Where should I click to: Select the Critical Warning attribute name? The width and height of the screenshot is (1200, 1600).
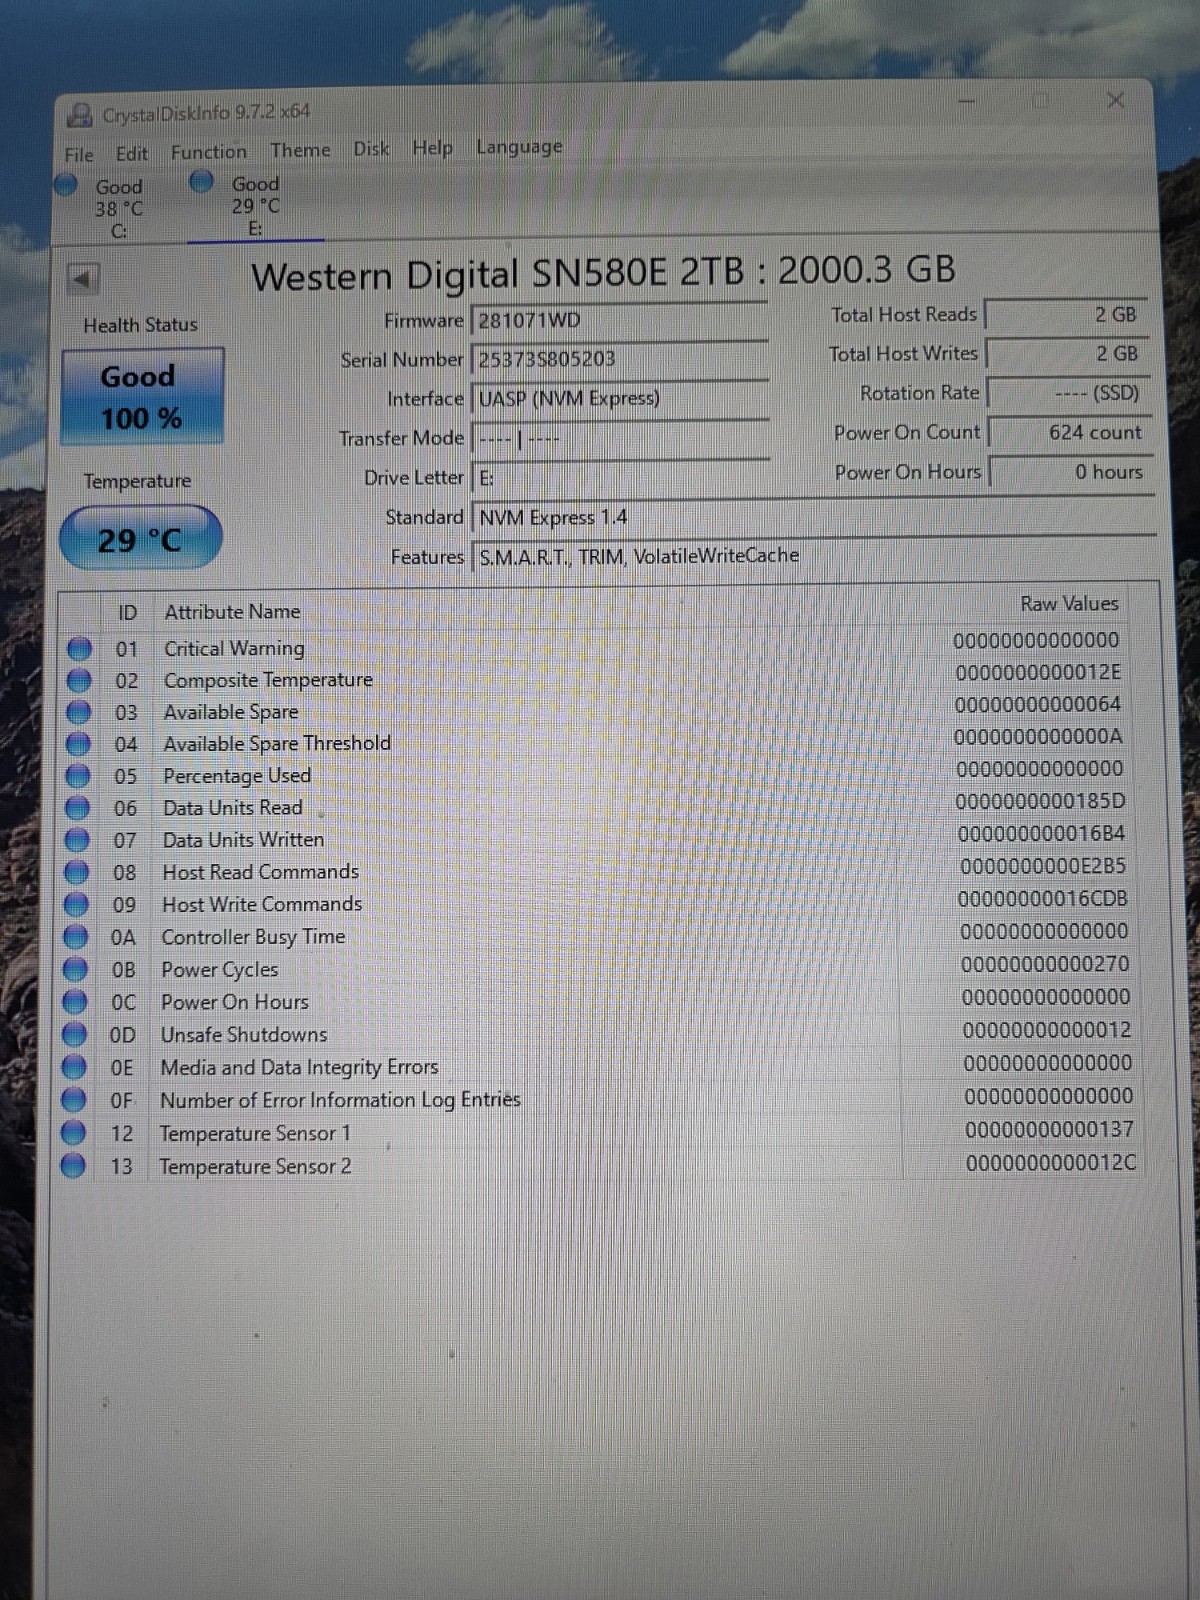(x=234, y=648)
